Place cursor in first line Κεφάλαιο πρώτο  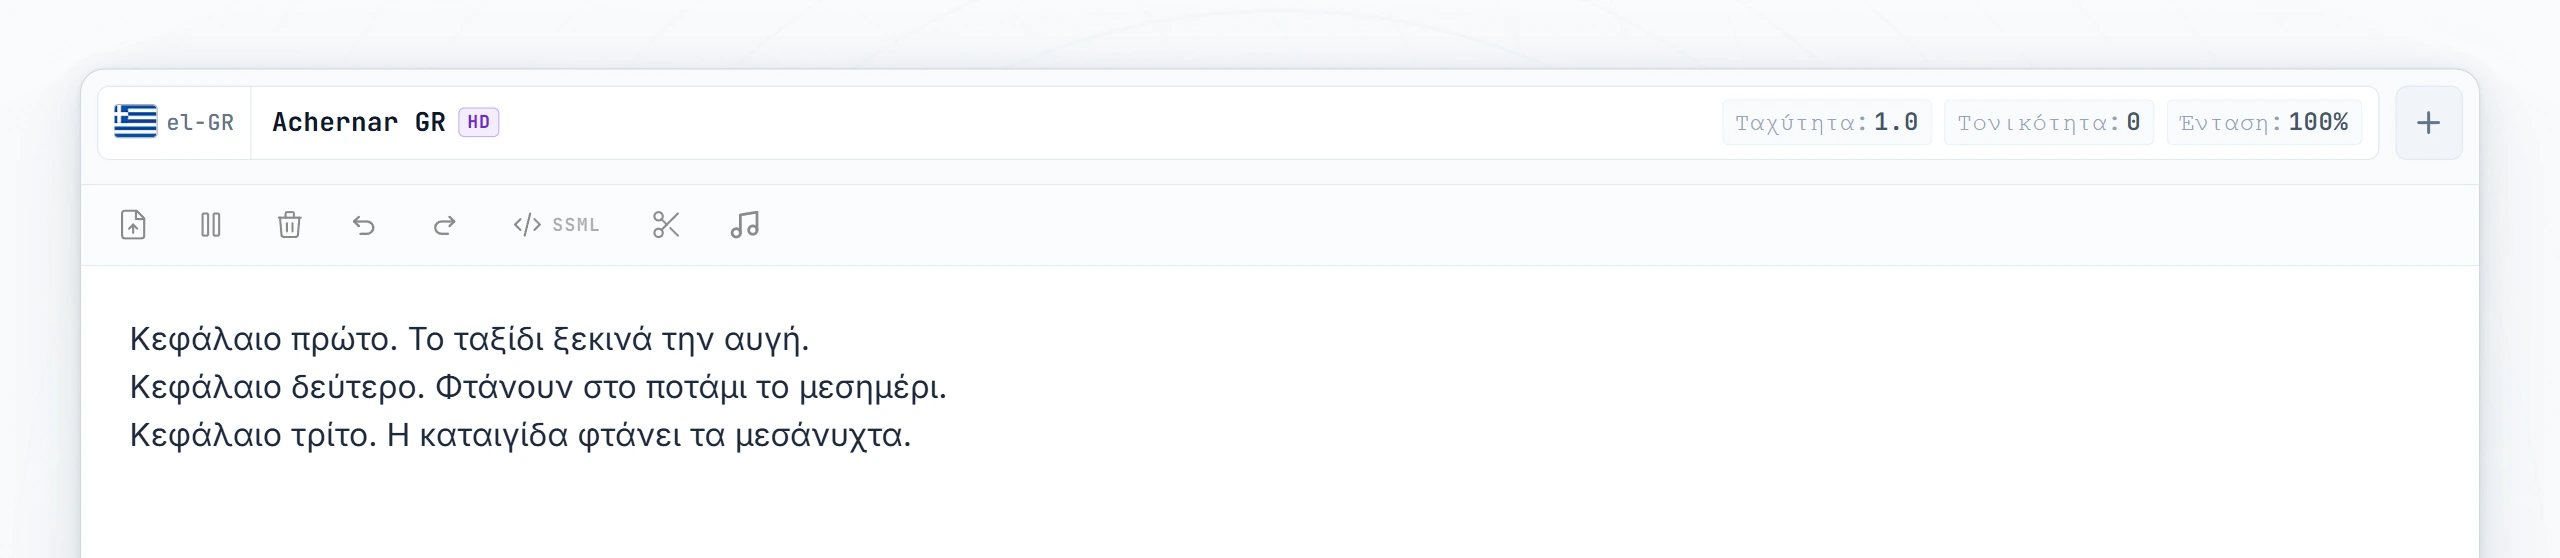pyautogui.click(x=469, y=339)
